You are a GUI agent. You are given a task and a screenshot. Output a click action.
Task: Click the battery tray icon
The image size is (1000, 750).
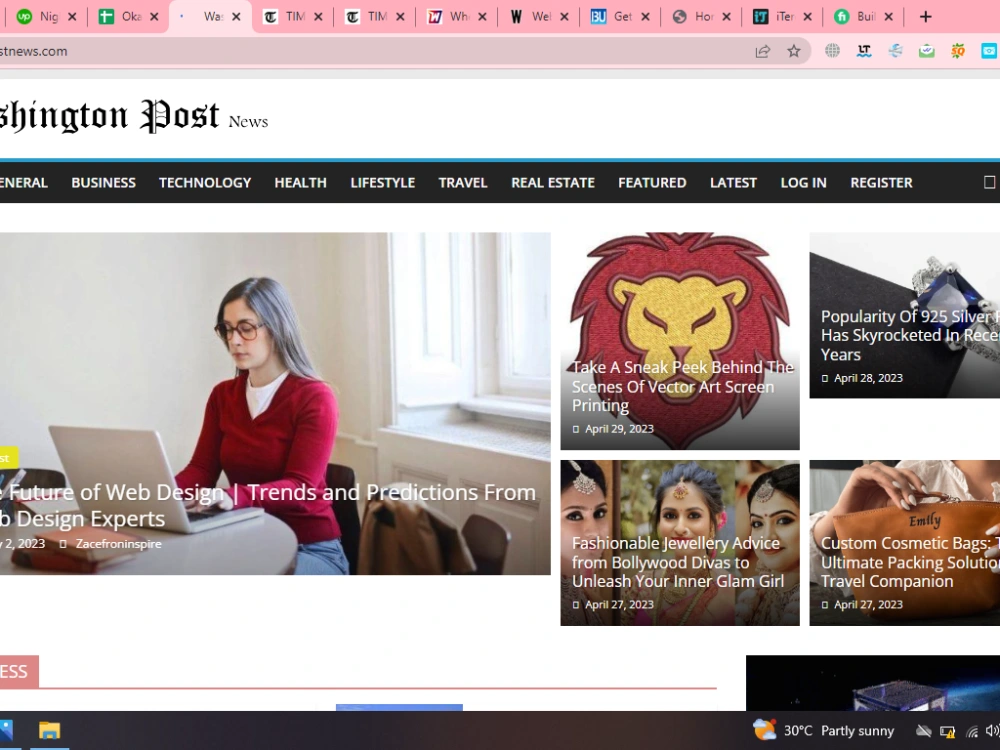coord(948,731)
